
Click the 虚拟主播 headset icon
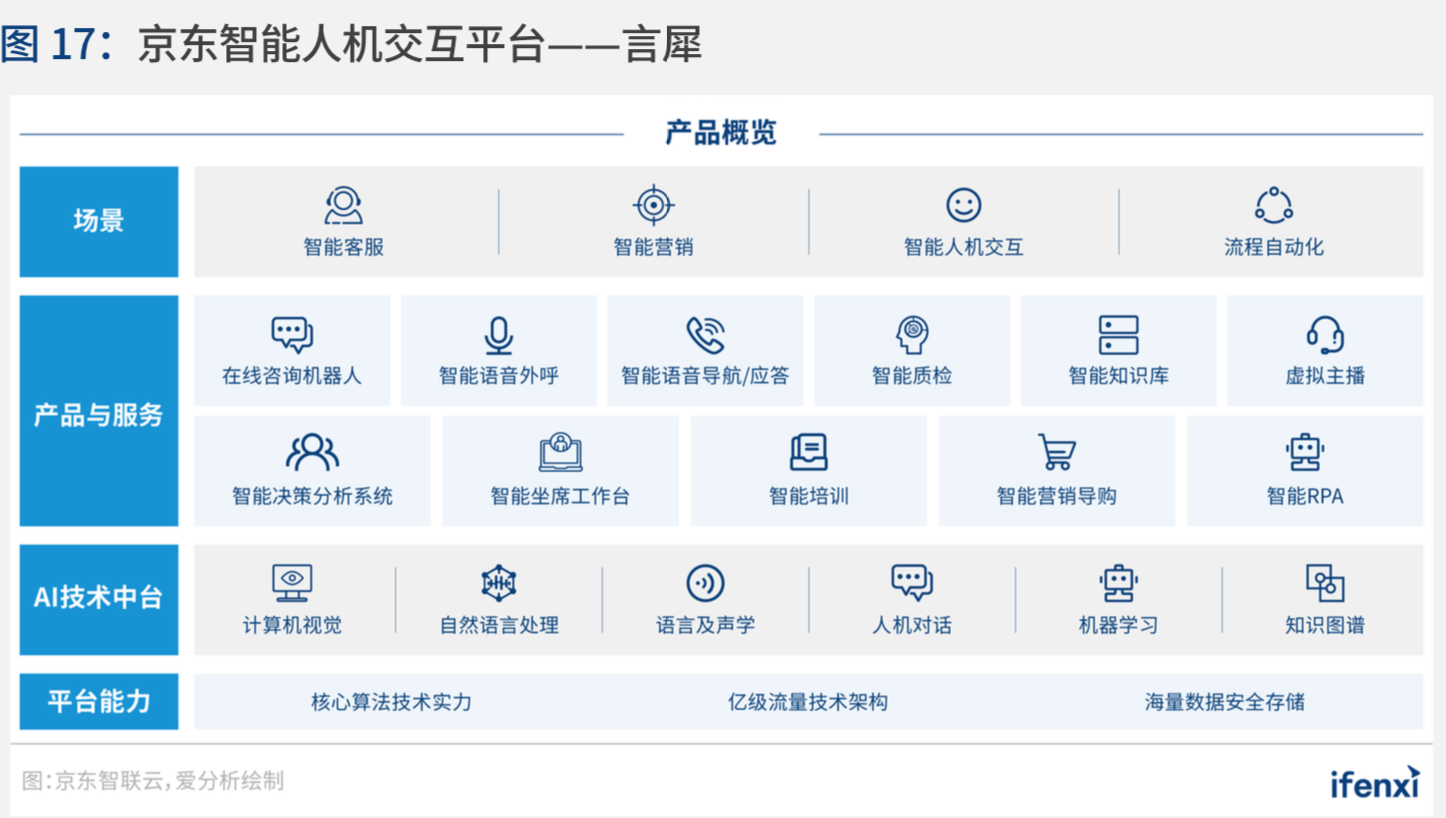pyautogui.click(x=1325, y=335)
